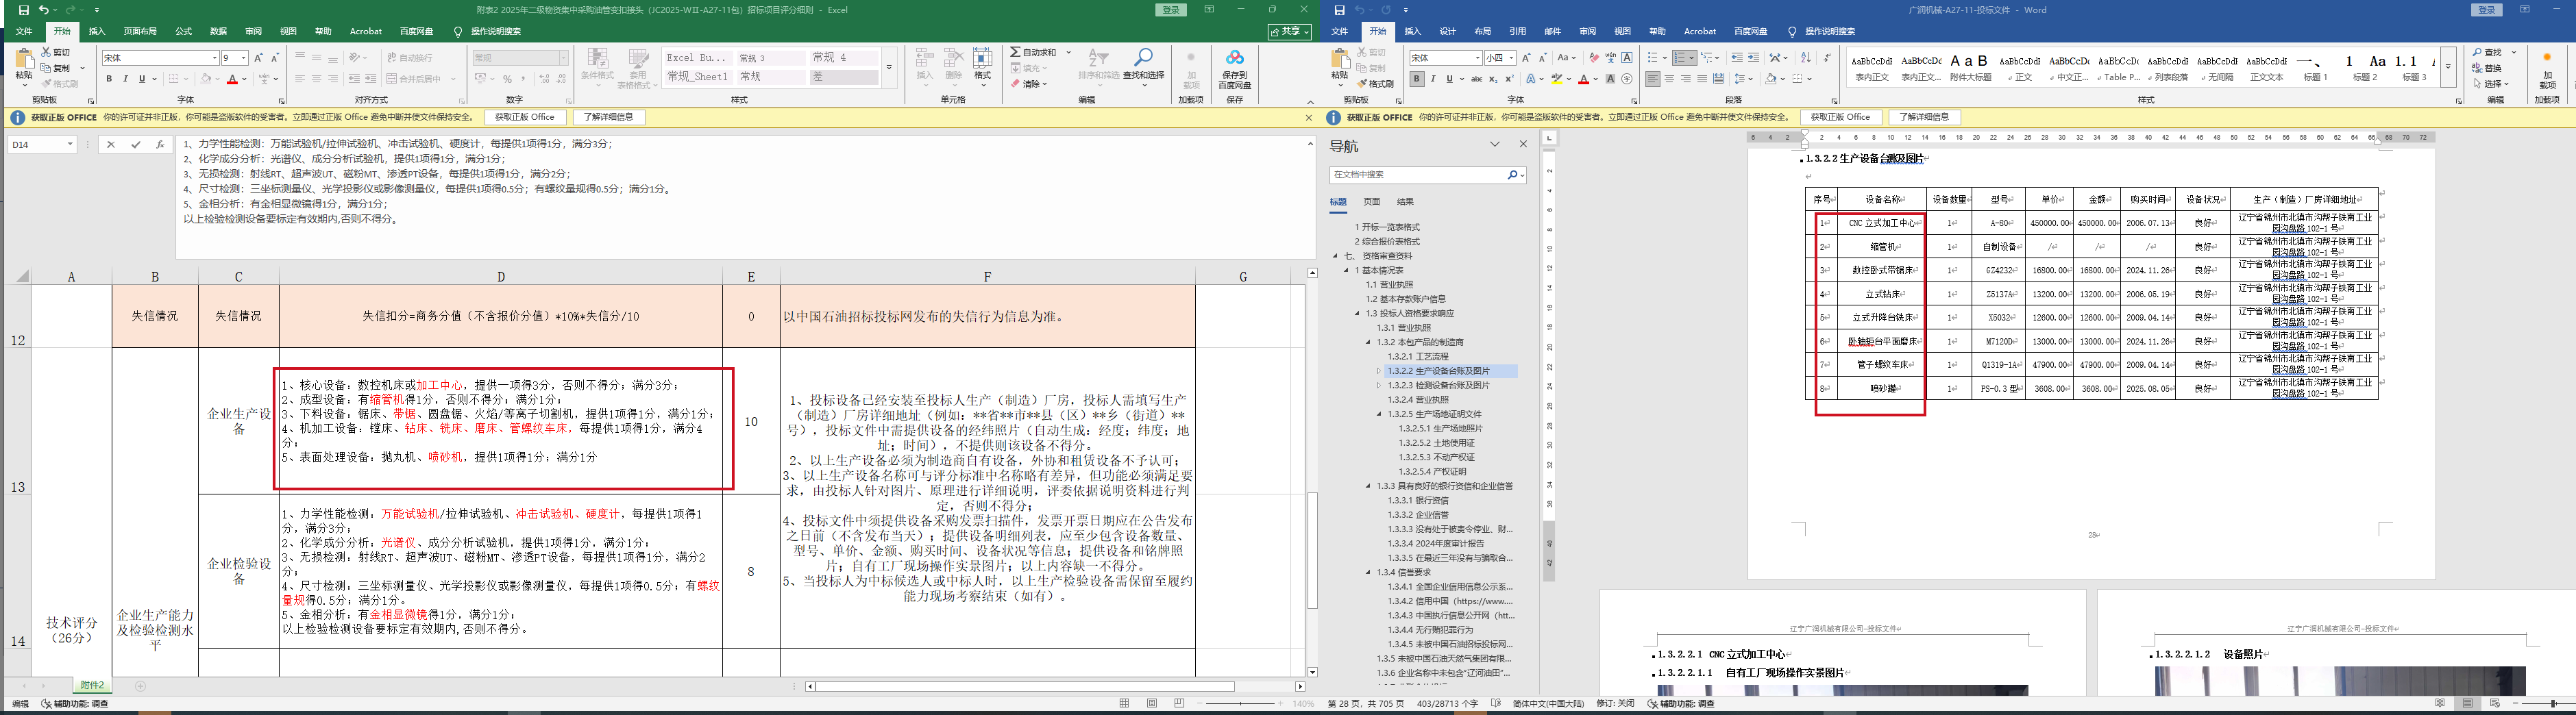Open the font size dropdown in Excel
Screen dimensions: 2576x715
(x=243, y=58)
